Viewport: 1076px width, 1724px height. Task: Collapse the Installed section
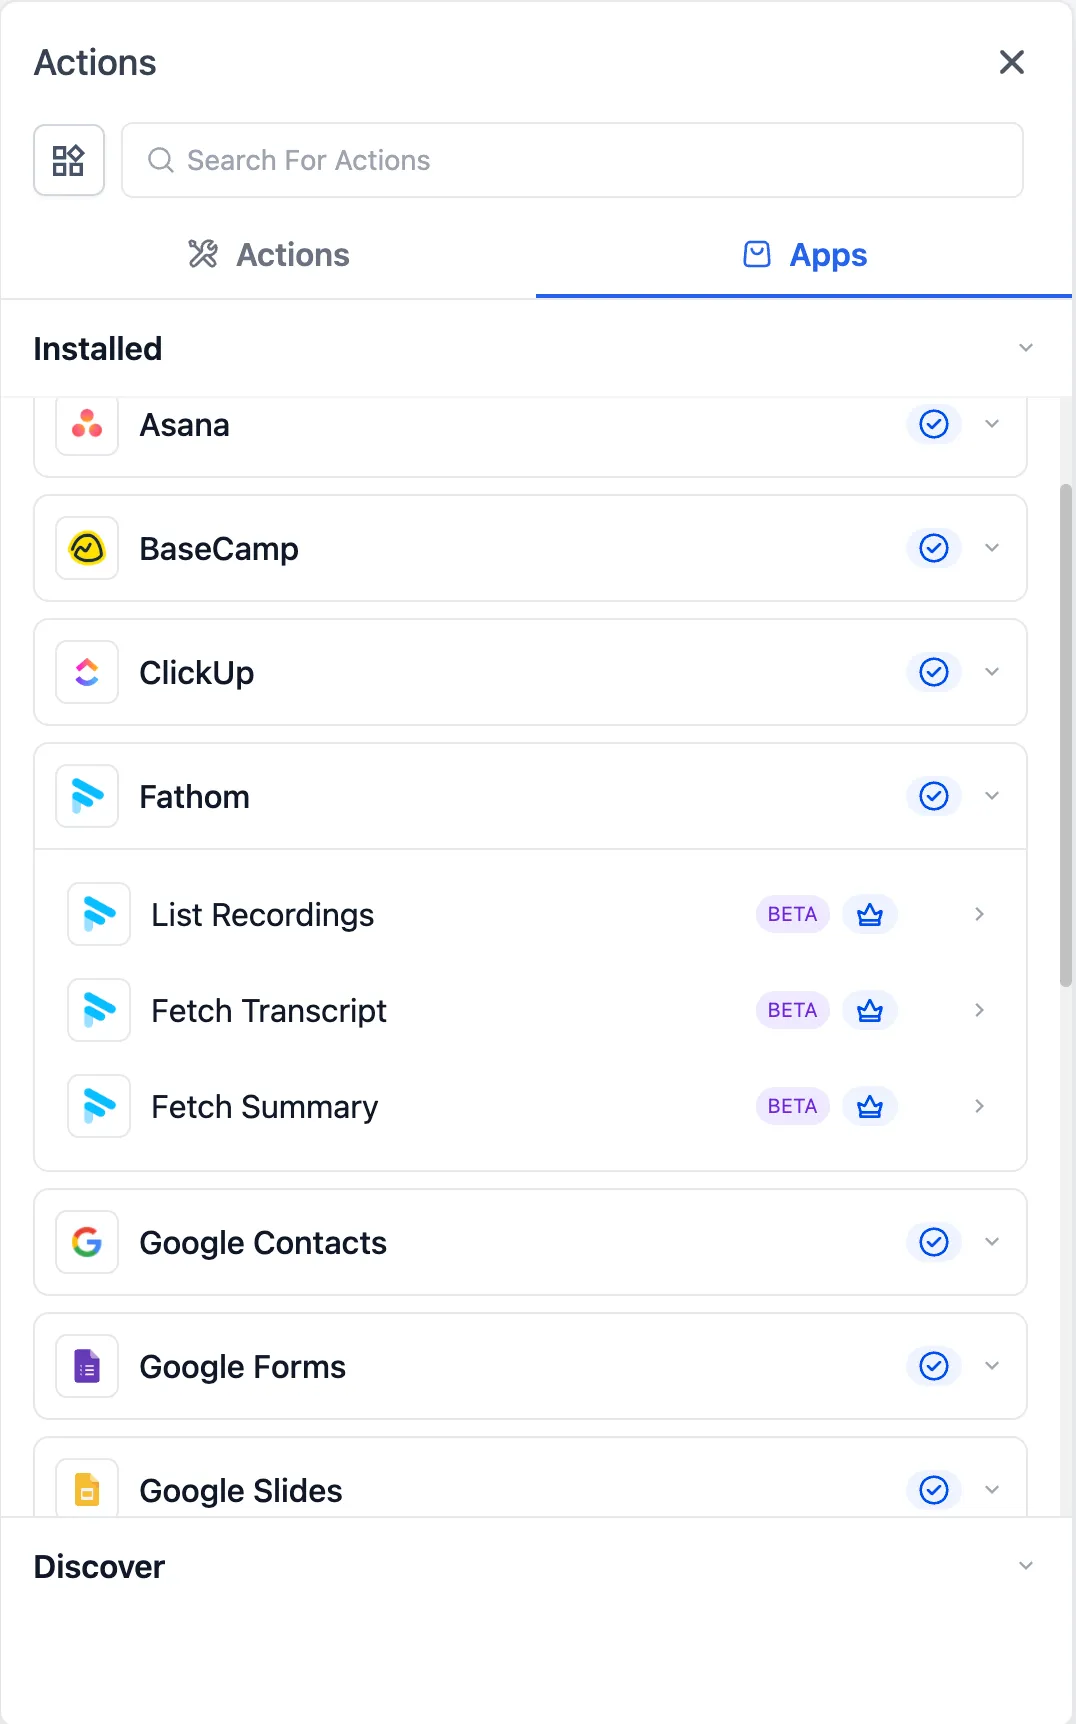[1025, 347]
